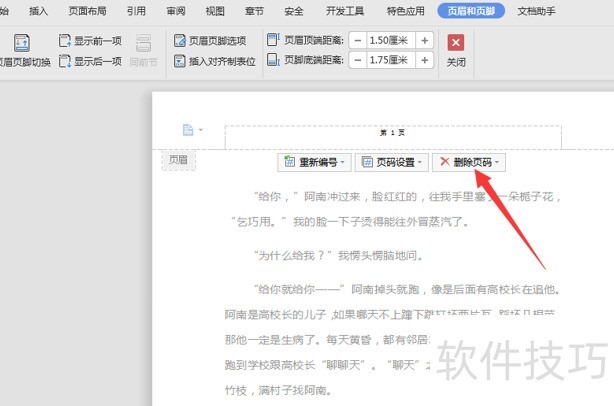
Task: Select the 安全 tab
Action: [x=294, y=11]
